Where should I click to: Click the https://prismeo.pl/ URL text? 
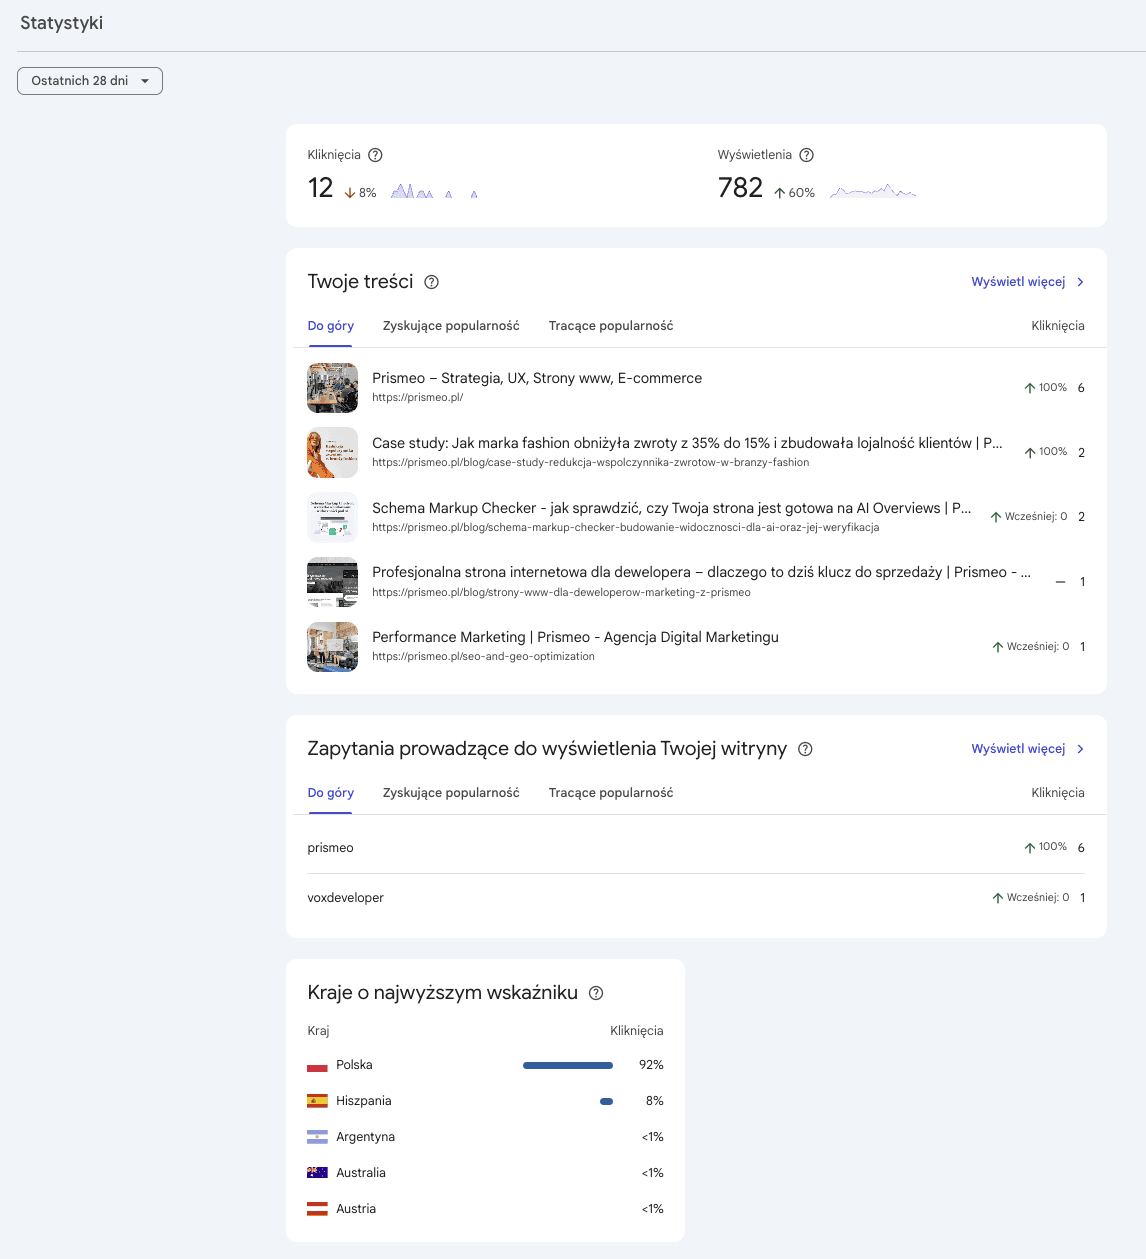417,397
